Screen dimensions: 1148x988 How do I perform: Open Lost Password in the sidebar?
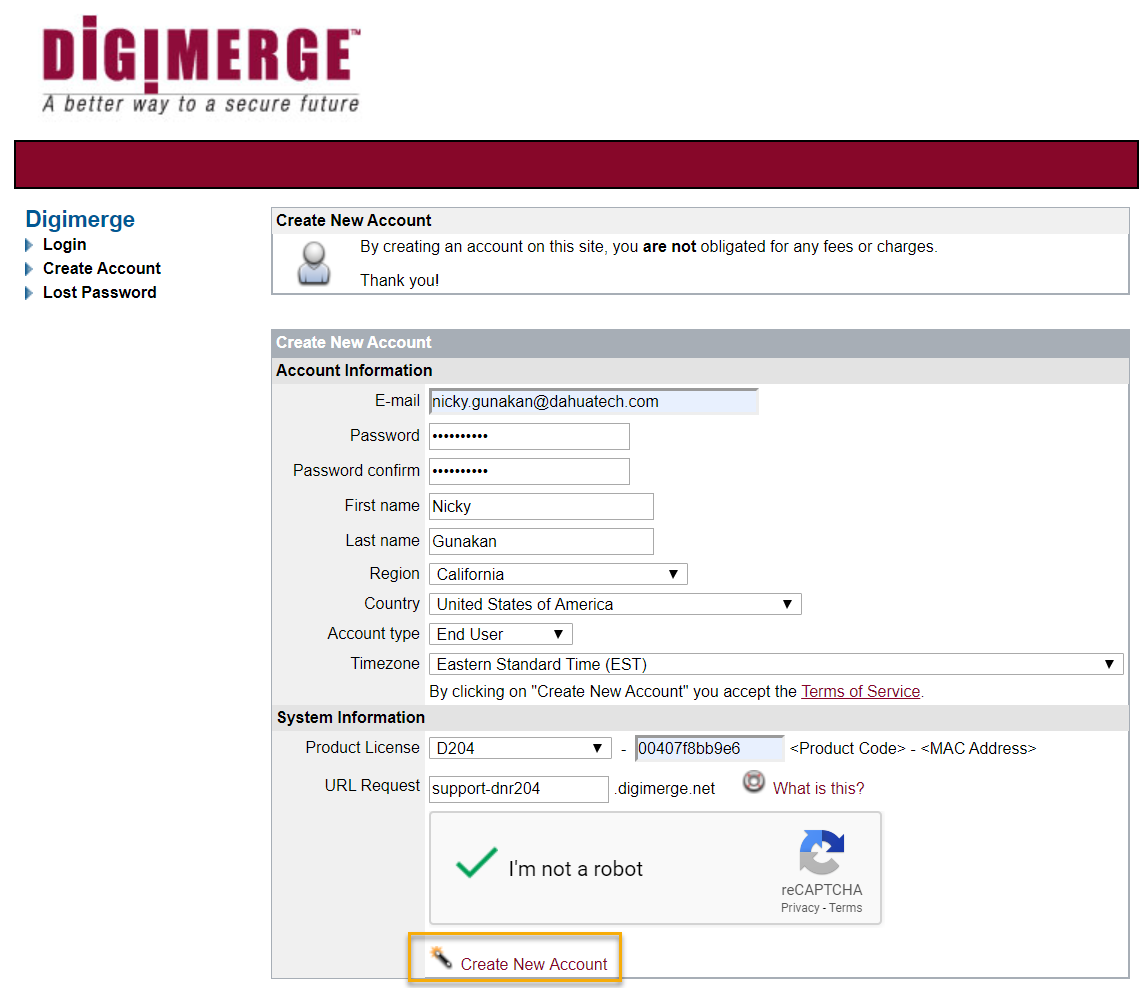coord(100,293)
